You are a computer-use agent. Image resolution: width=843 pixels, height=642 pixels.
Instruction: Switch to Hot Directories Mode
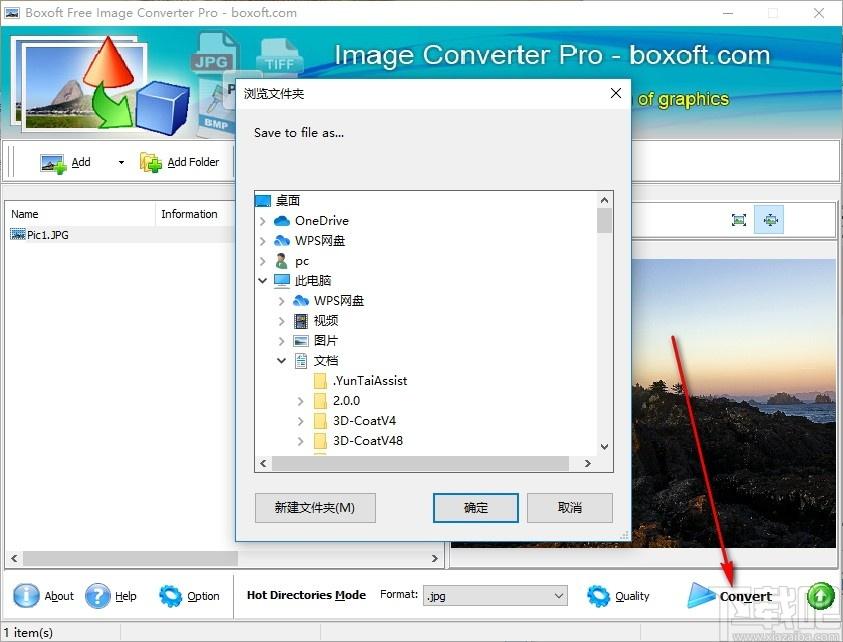[x=306, y=595]
